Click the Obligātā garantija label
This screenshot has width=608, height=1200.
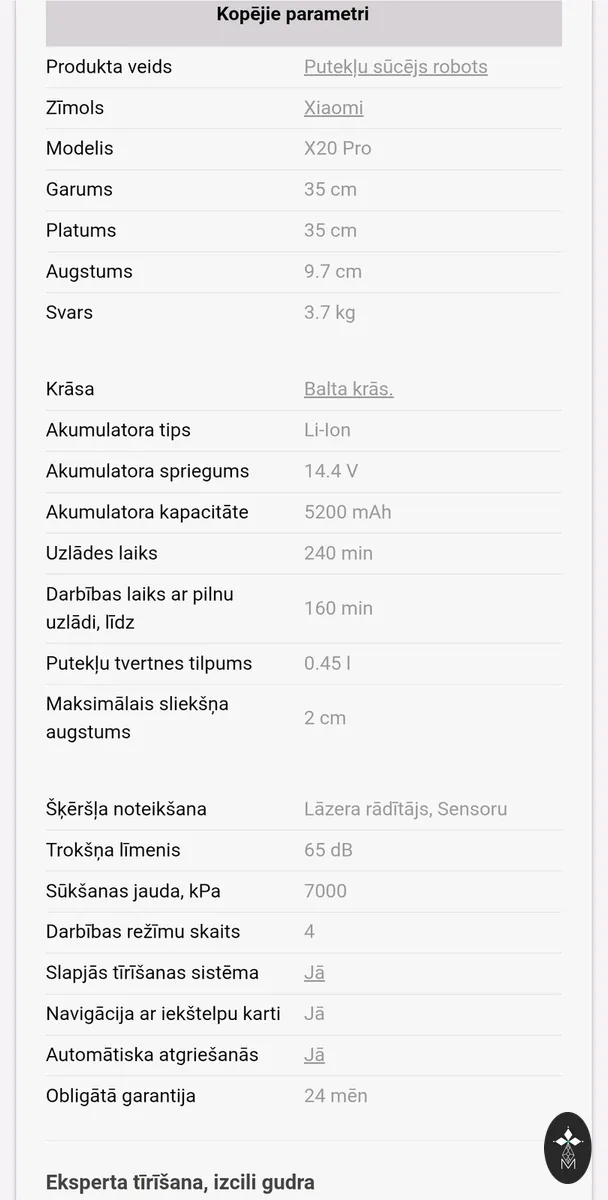point(121,1096)
